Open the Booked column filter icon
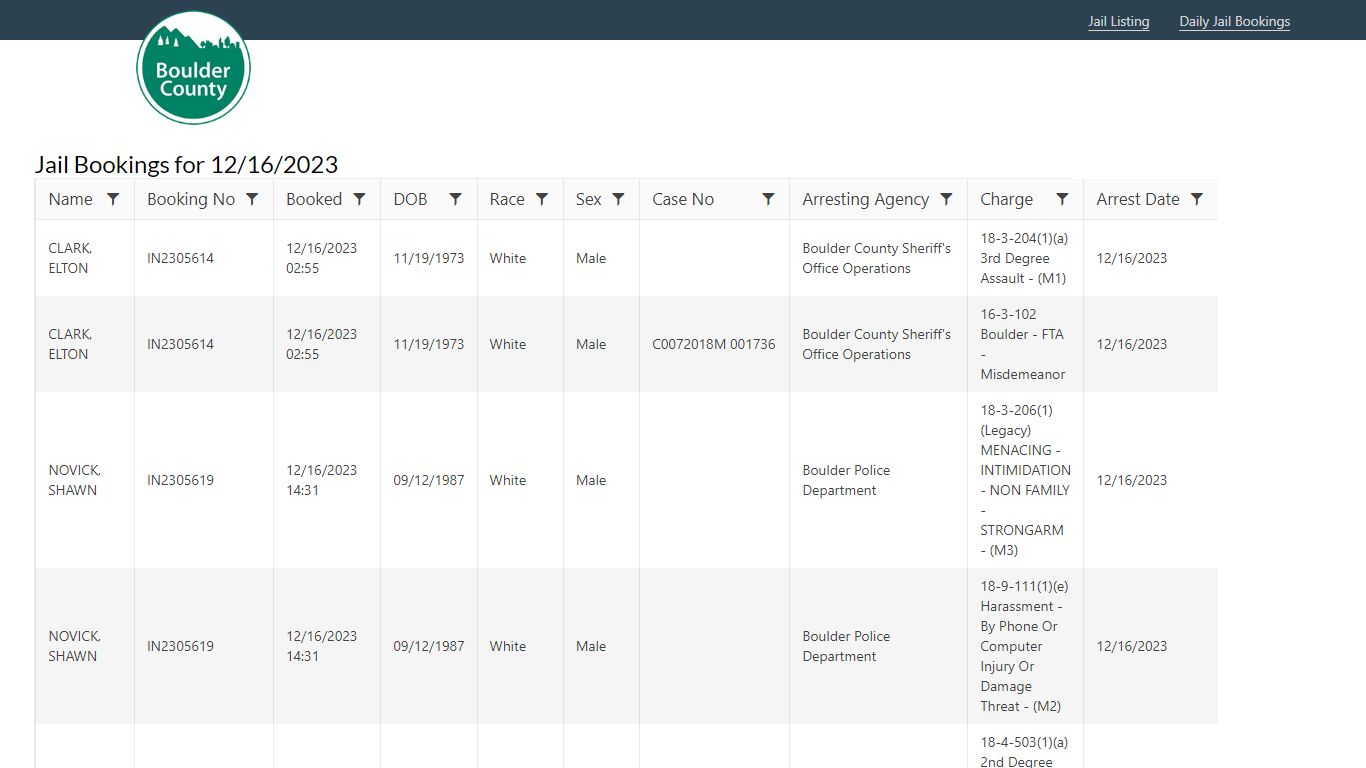The image size is (1366, 768). 359,199
